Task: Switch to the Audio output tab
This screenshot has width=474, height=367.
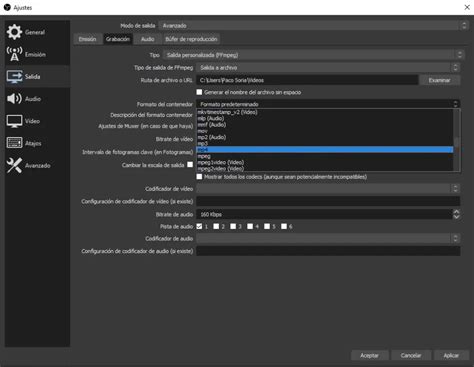Action: coord(147,39)
